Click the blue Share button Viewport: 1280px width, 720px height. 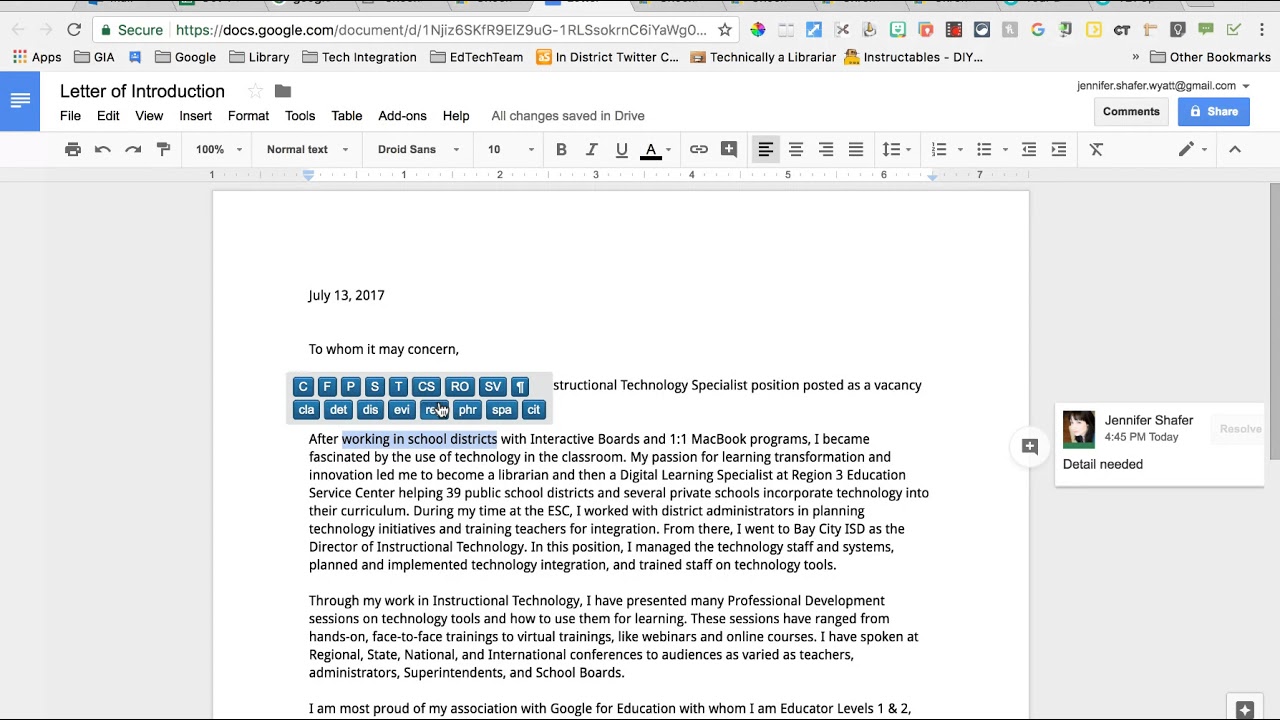pos(1214,112)
